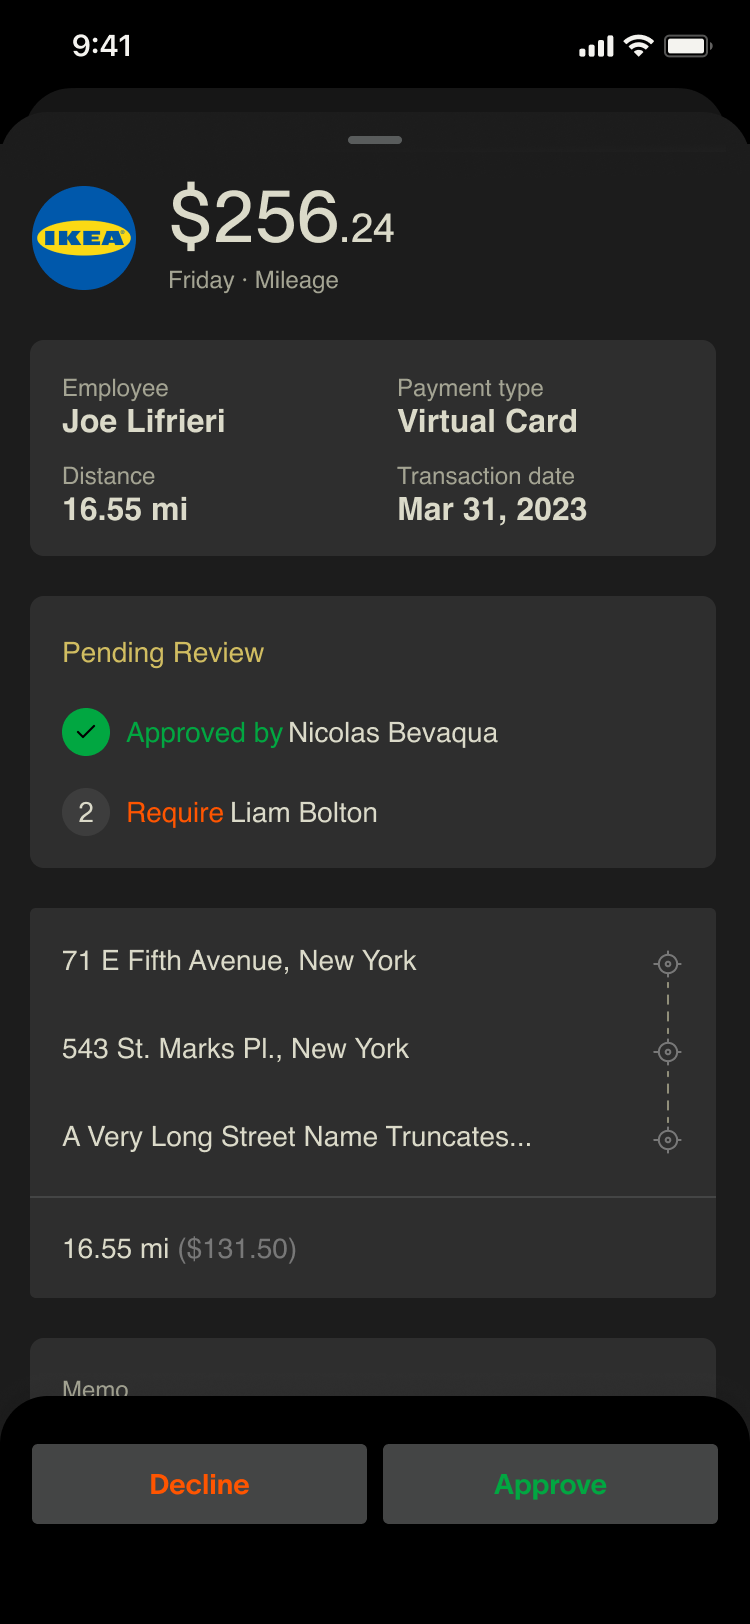Open approver Nicolas Bevaqua

[x=392, y=733]
